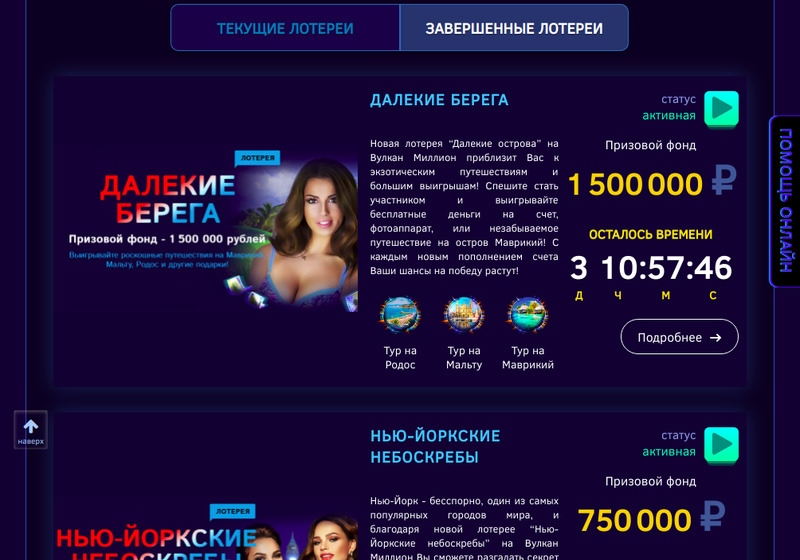Open the Далекие берега lottery title

439,100
